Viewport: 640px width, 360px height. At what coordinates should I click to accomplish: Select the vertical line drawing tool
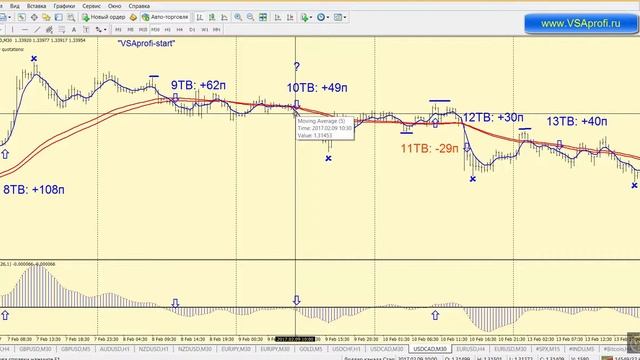click(13, 29)
